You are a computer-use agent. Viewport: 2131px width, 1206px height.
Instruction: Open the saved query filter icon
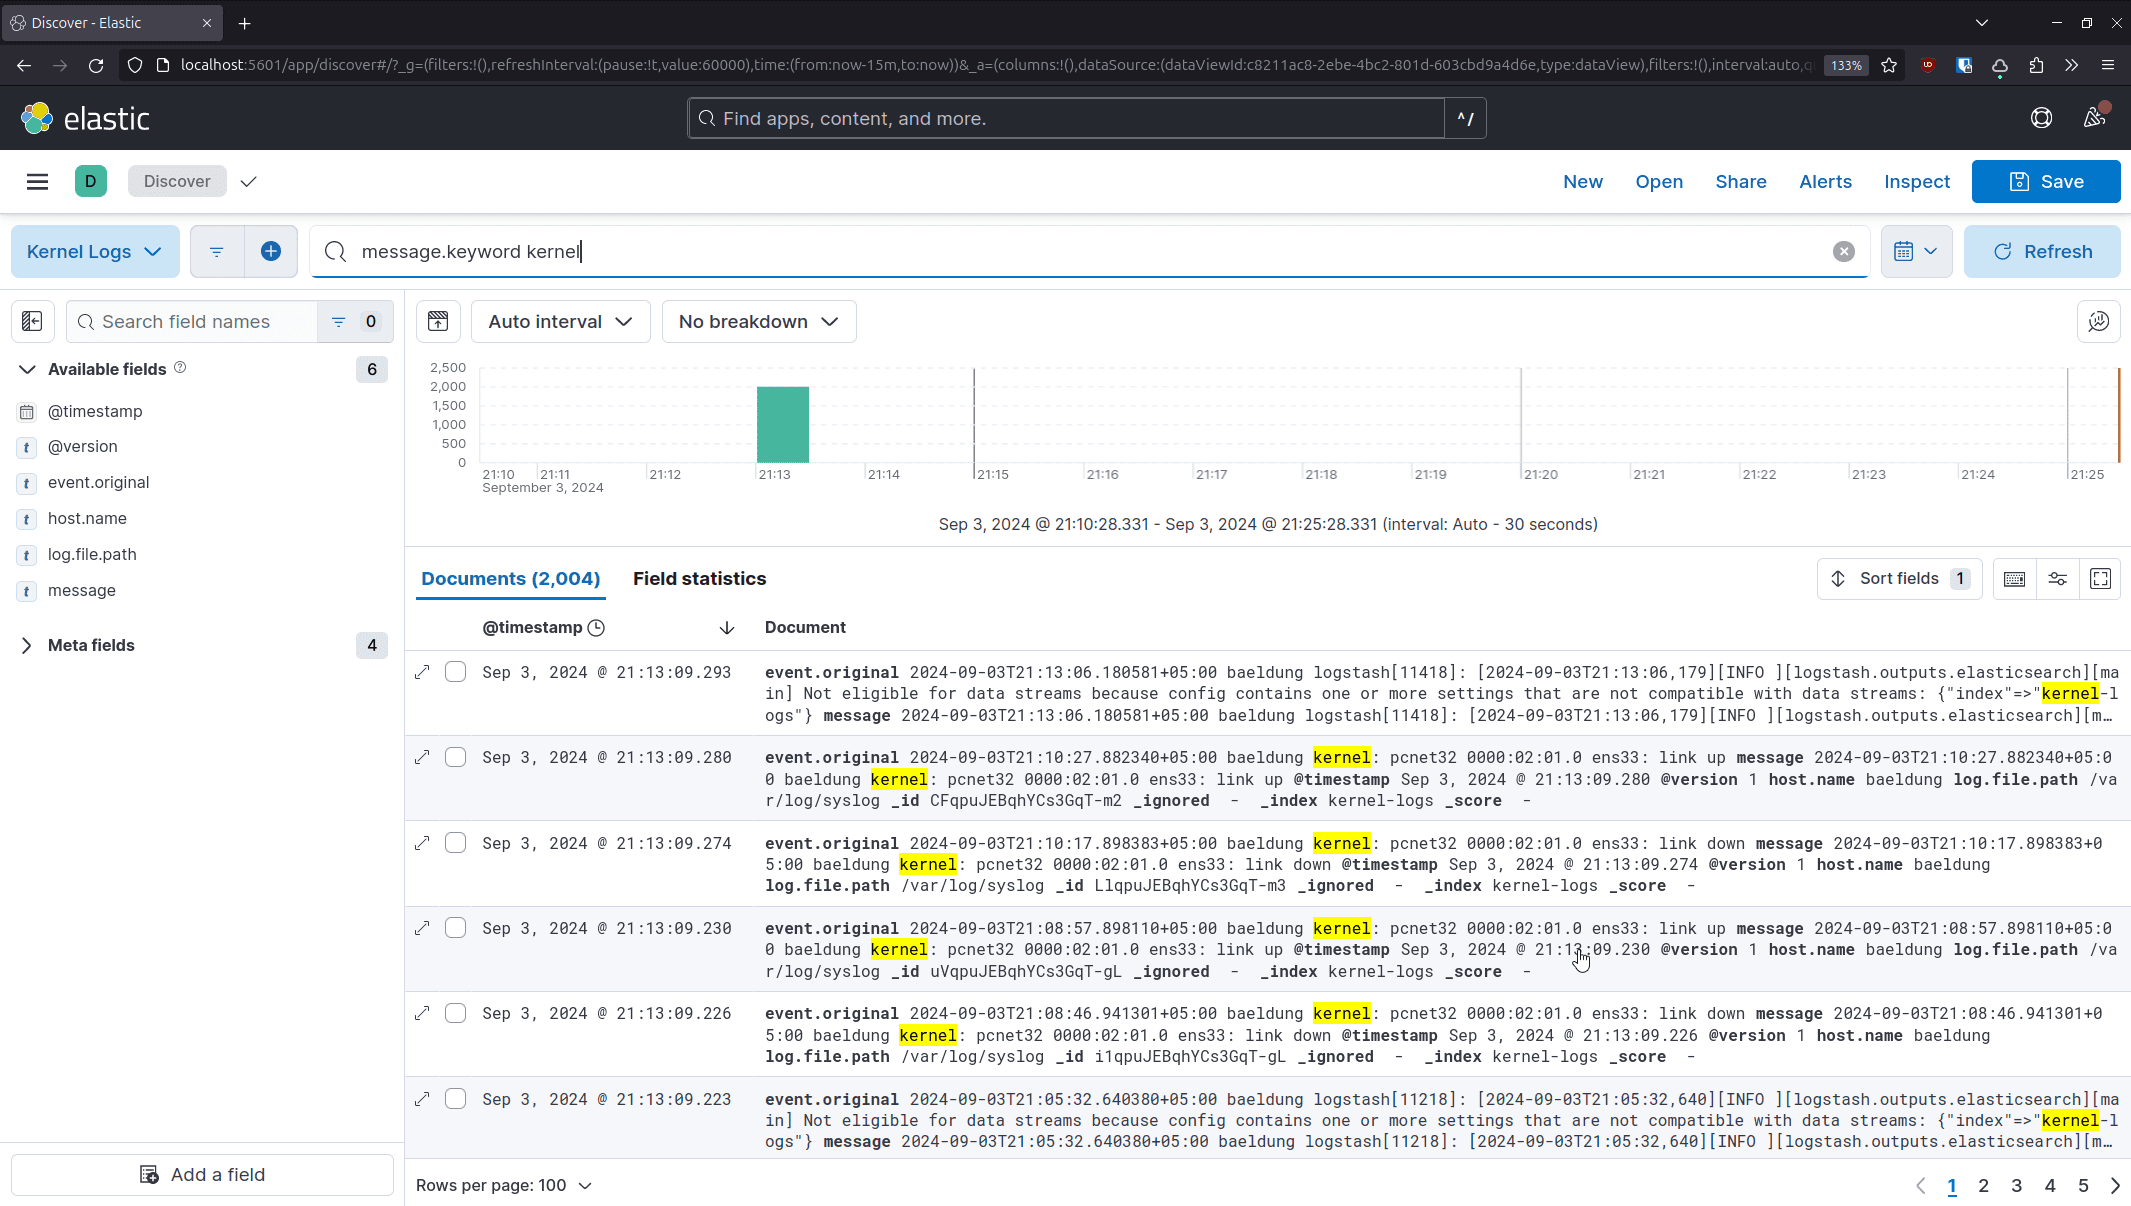point(216,251)
